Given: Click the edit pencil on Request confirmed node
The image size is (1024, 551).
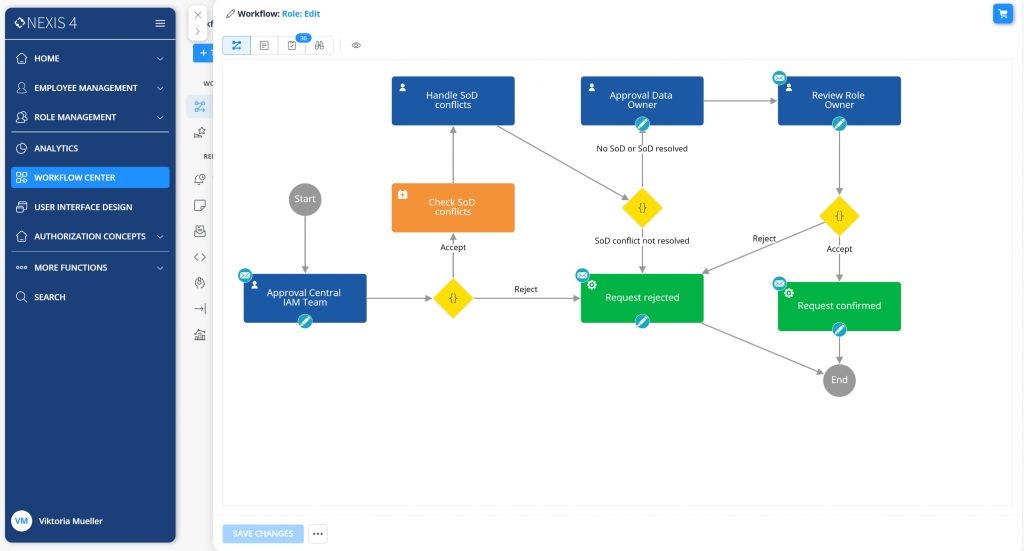Looking at the screenshot, I should click(840, 329).
